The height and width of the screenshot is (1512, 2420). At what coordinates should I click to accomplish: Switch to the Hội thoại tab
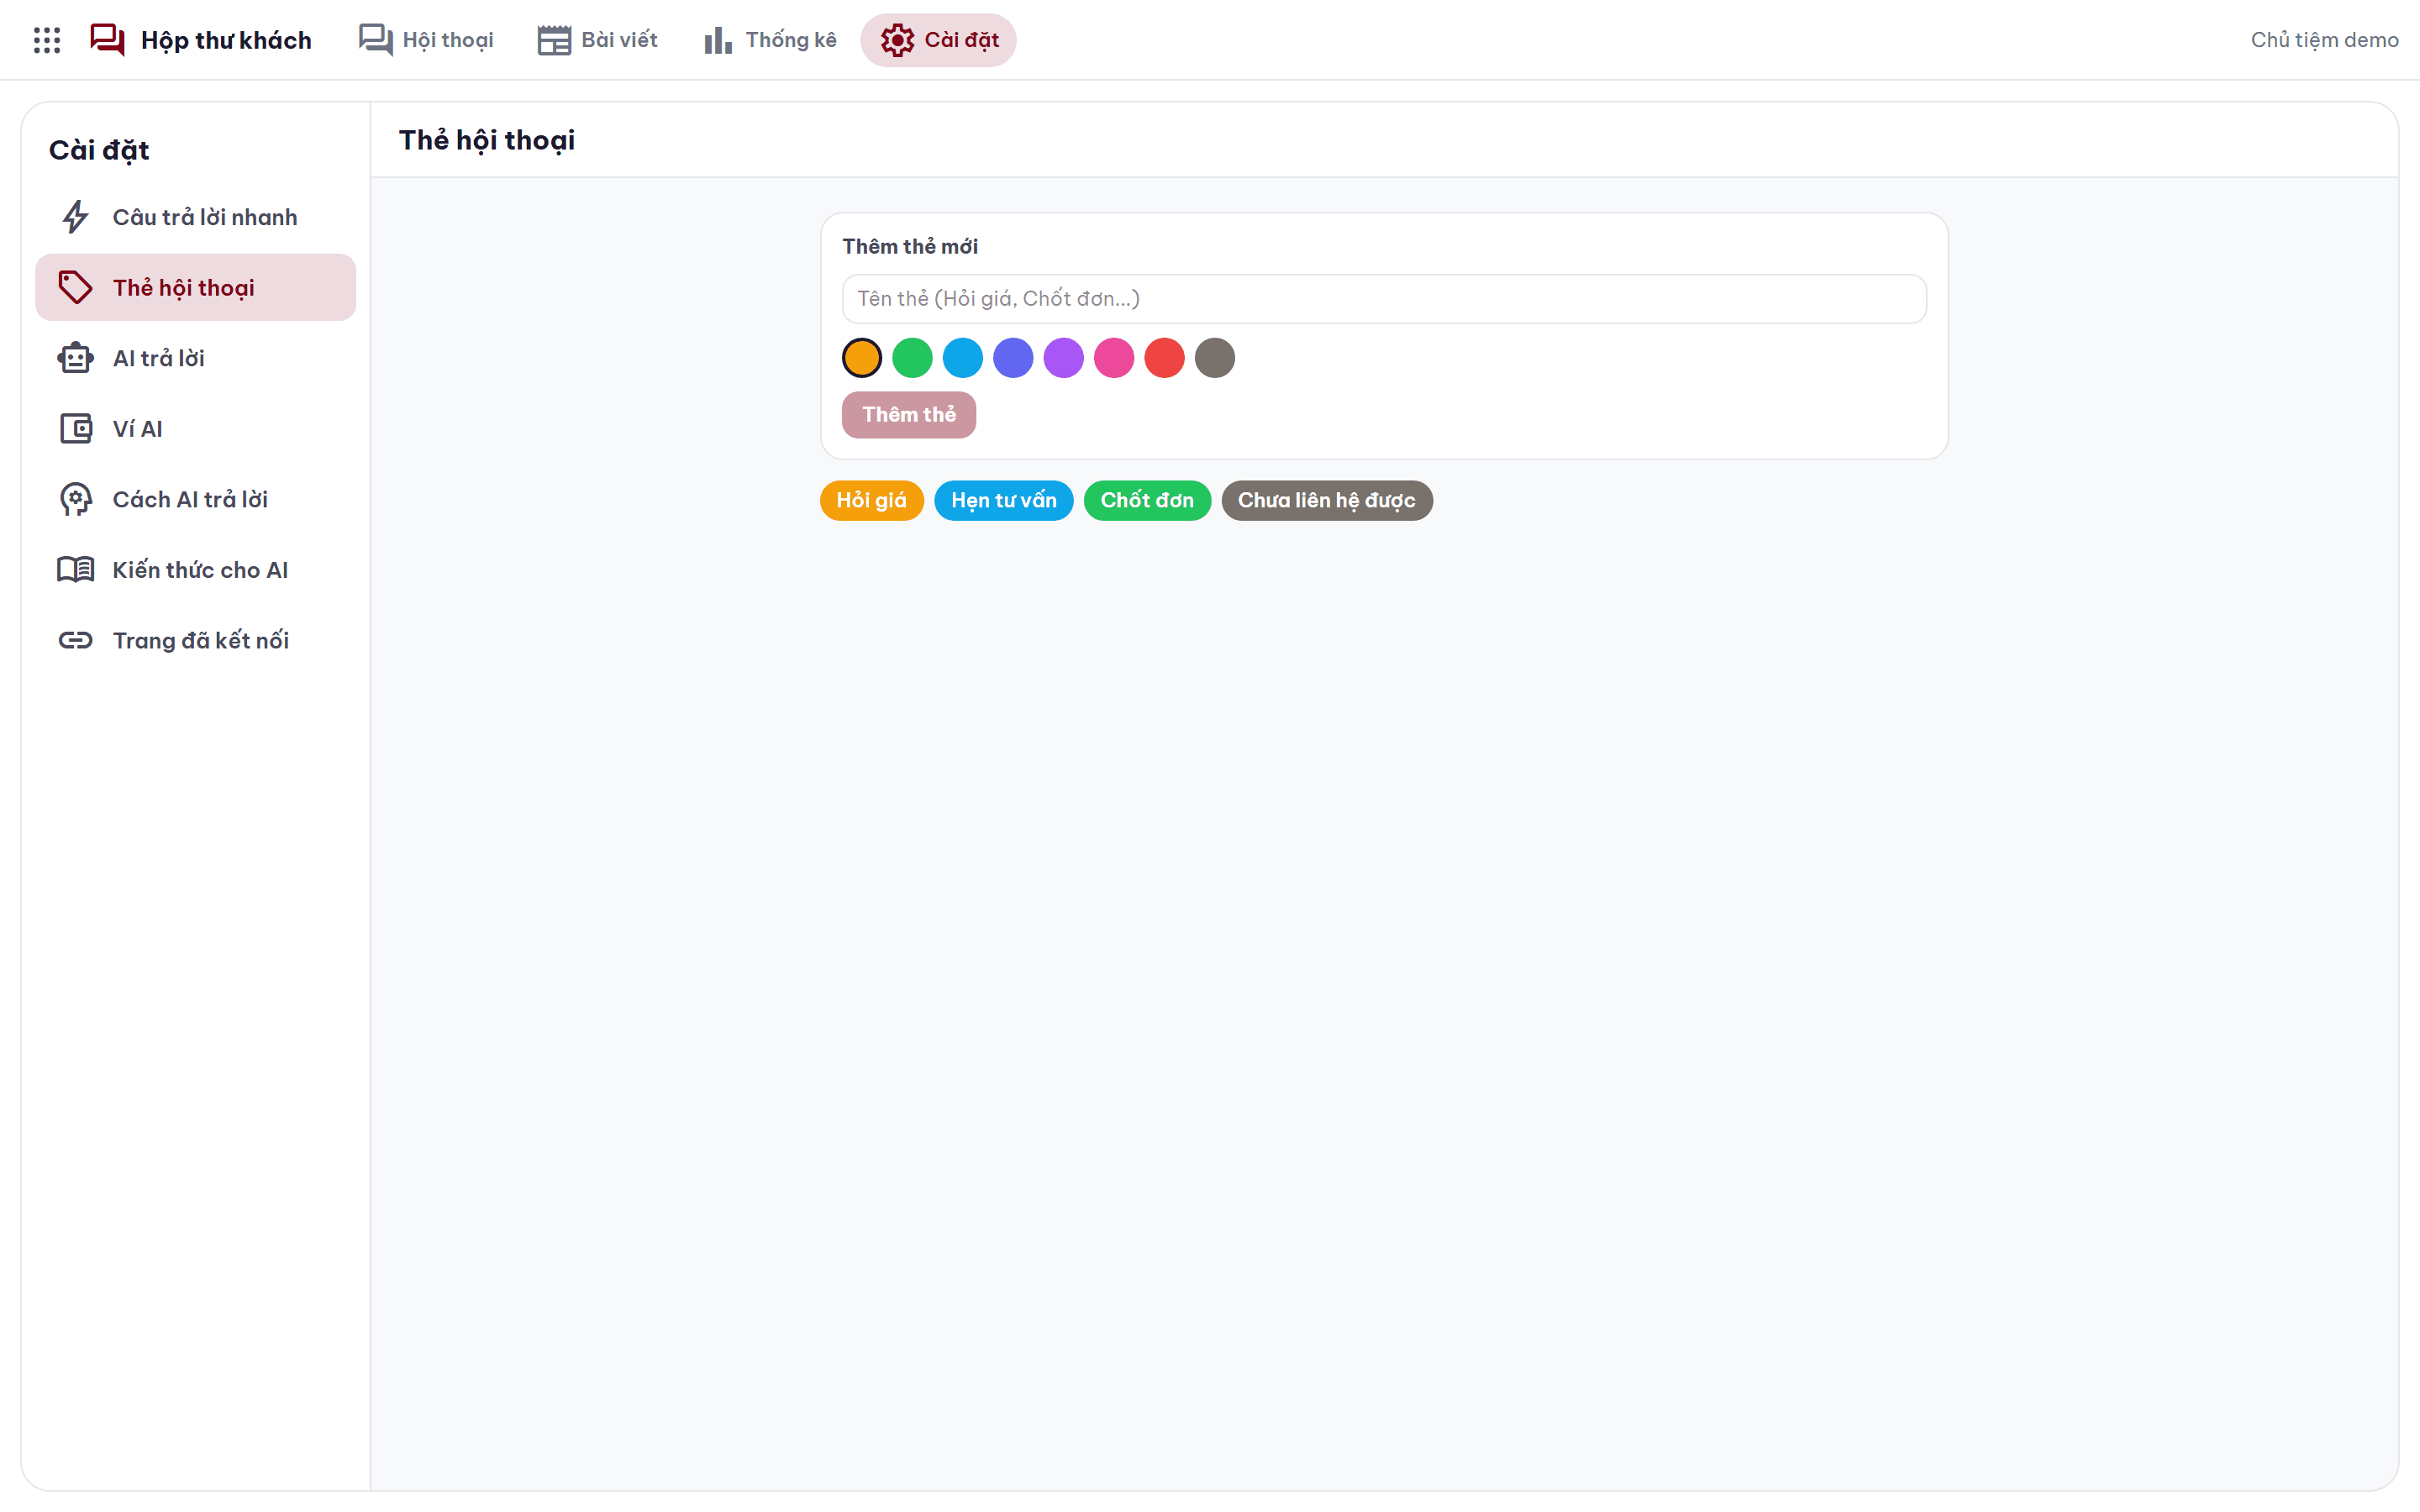pyautogui.click(x=427, y=40)
